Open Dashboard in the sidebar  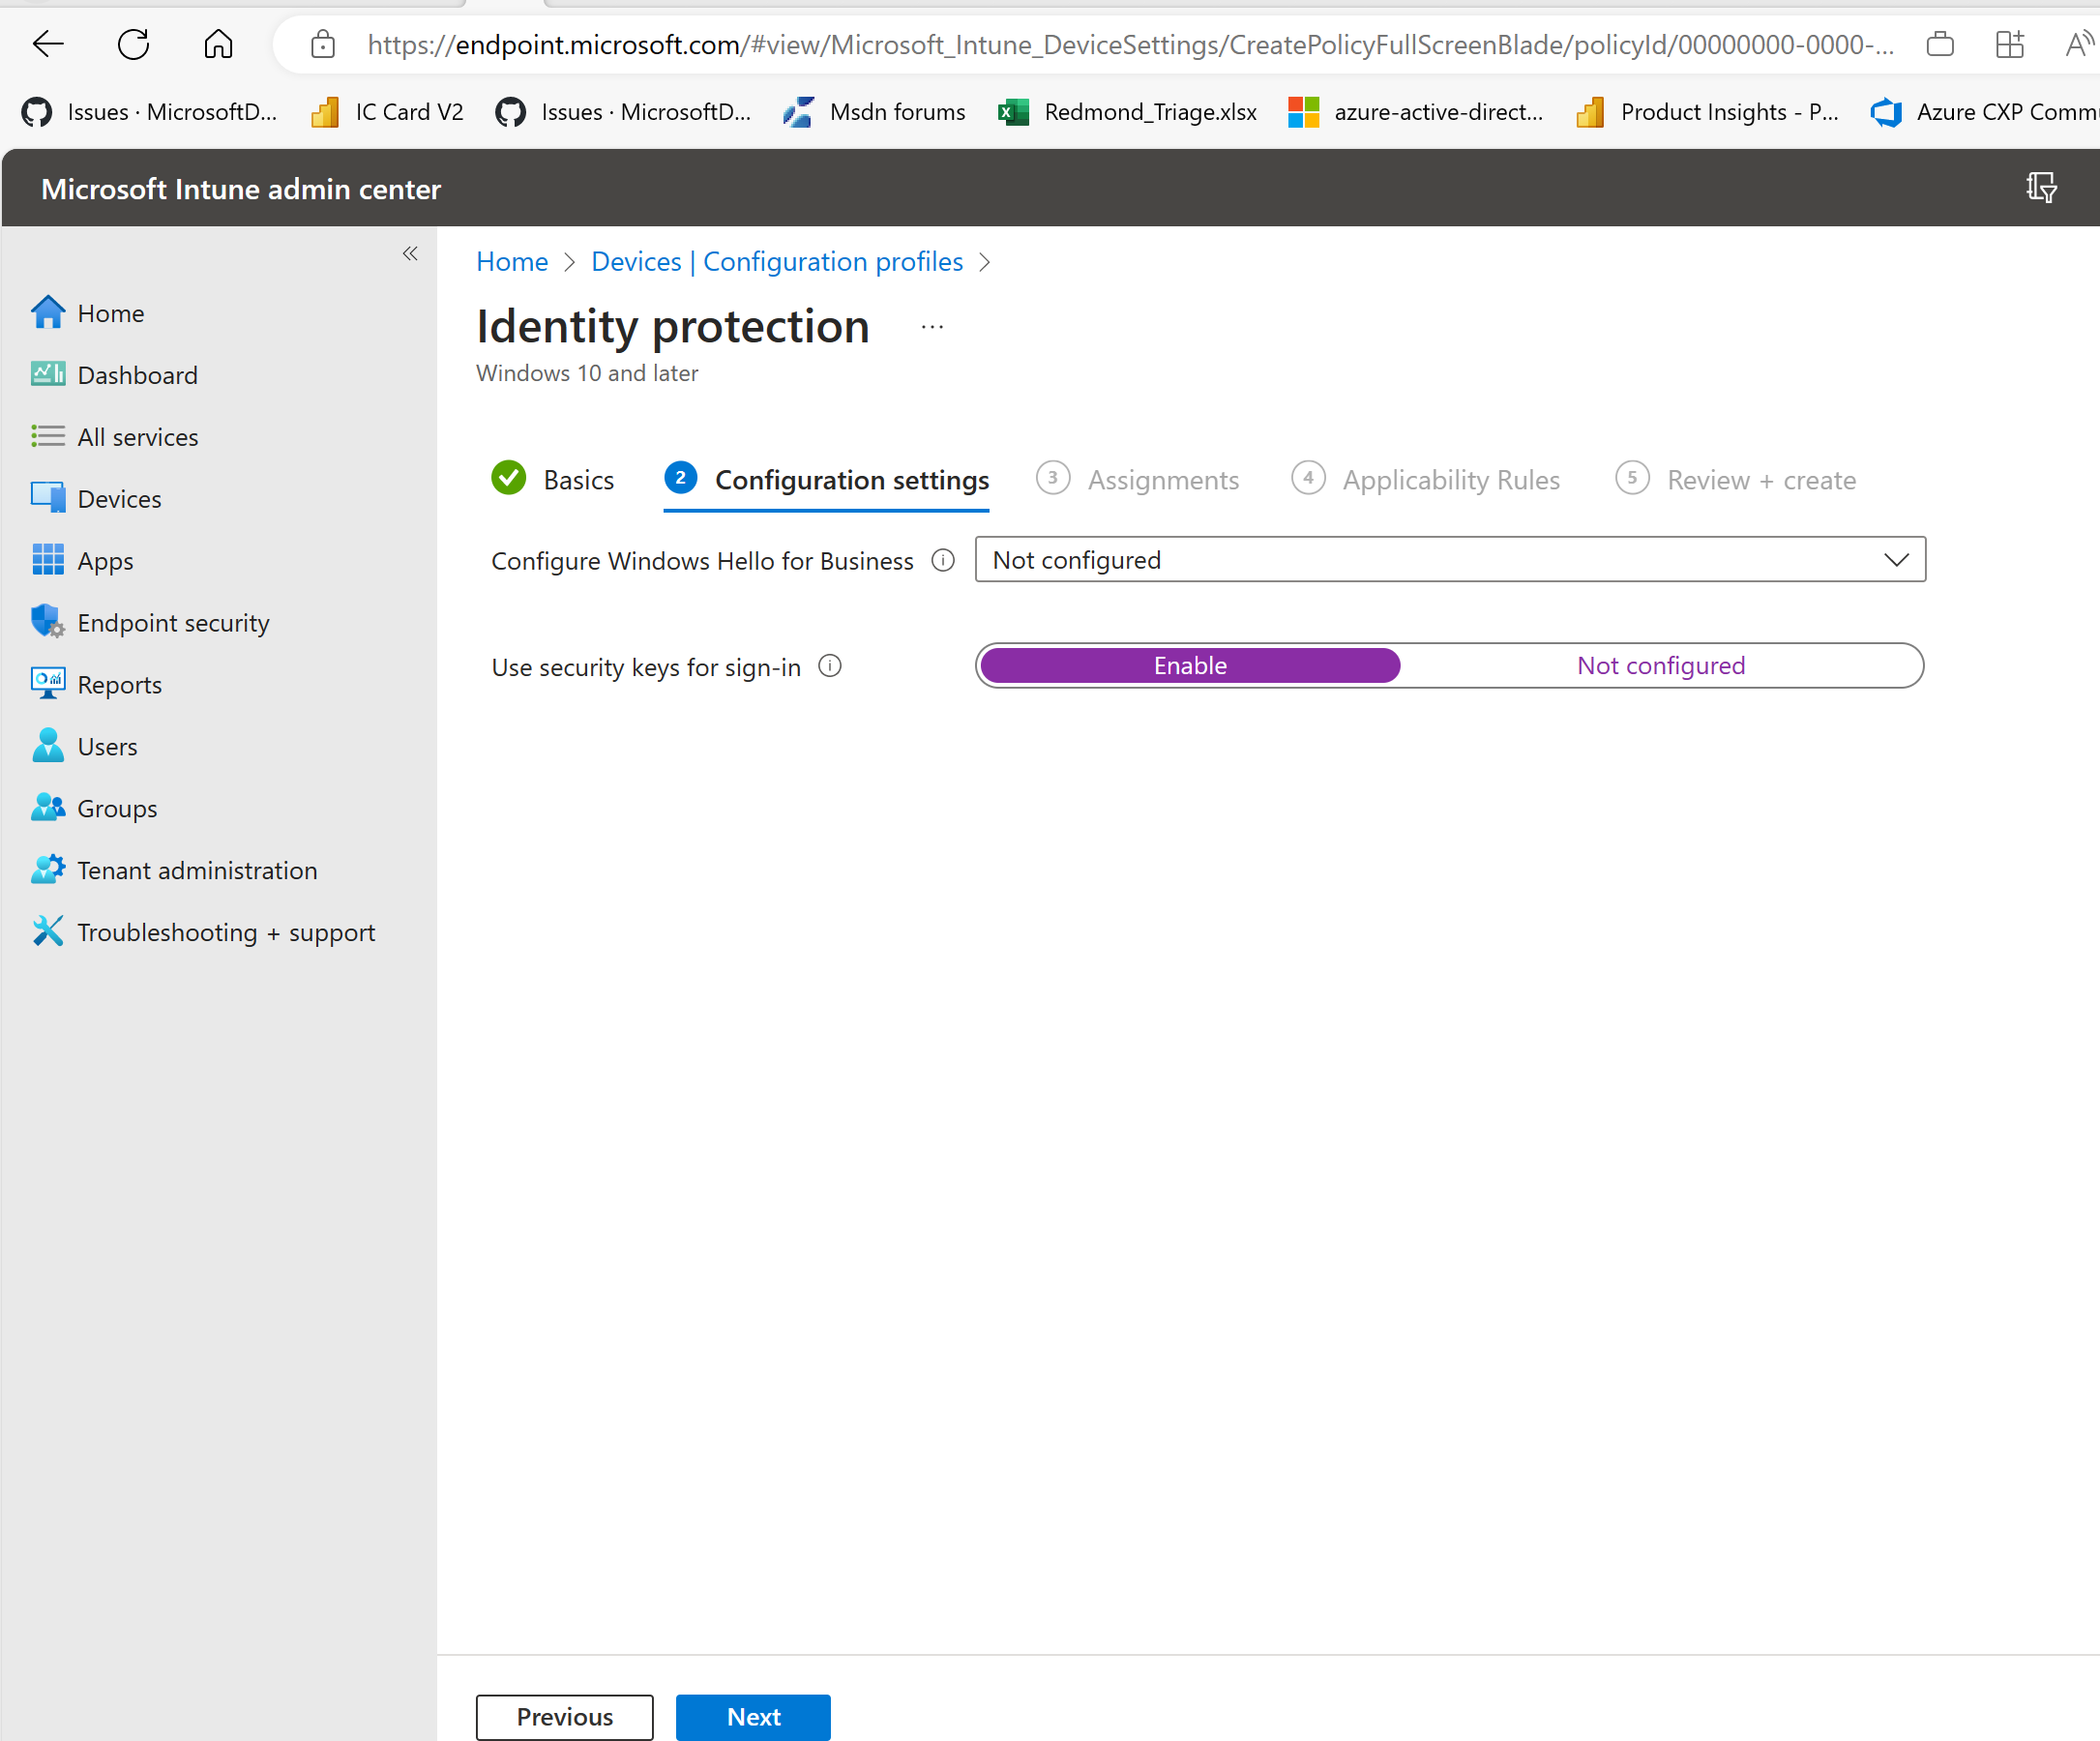pyautogui.click(x=114, y=375)
